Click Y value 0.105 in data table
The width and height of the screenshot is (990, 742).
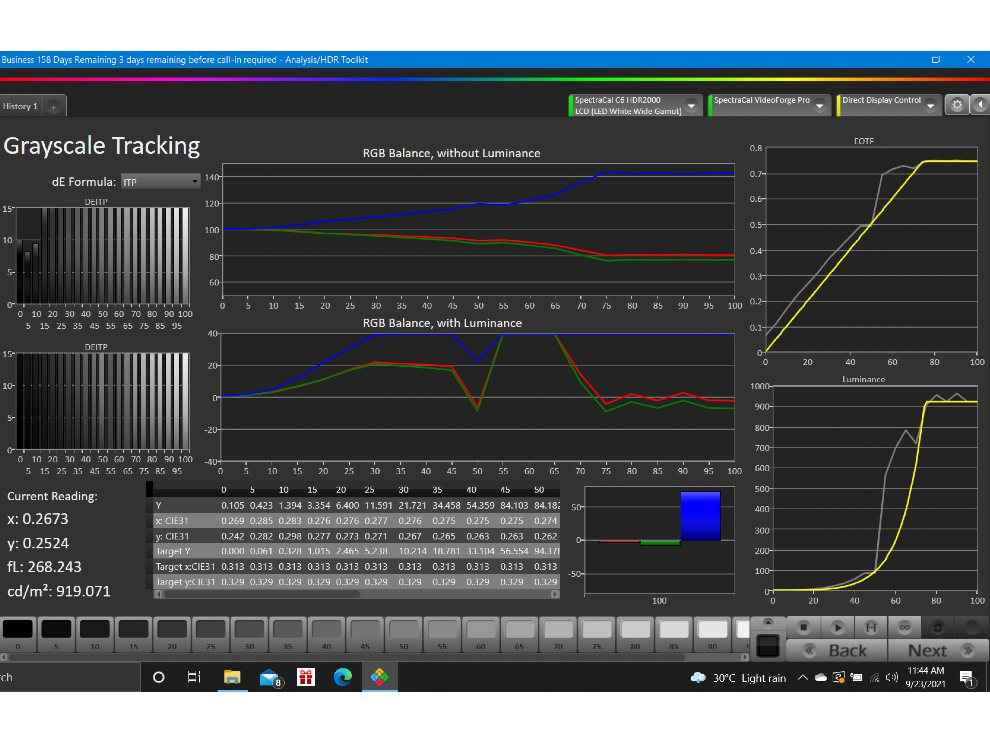pyautogui.click(x=232, y=505)
